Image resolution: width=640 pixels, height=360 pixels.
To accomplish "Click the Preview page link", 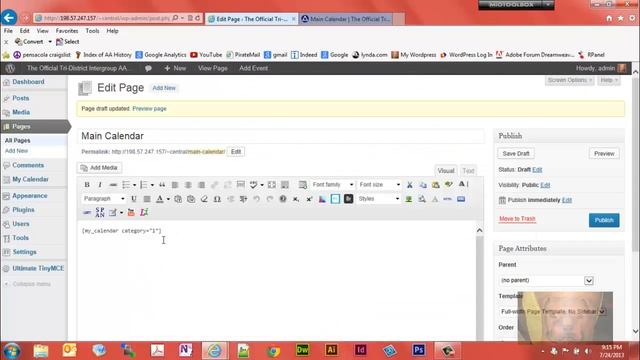I will coord(149,109).
